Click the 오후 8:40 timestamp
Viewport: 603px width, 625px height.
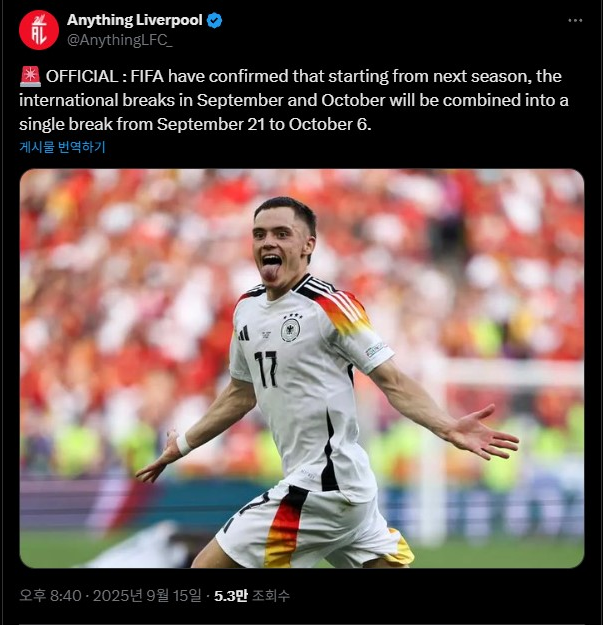tap(50, 596)
